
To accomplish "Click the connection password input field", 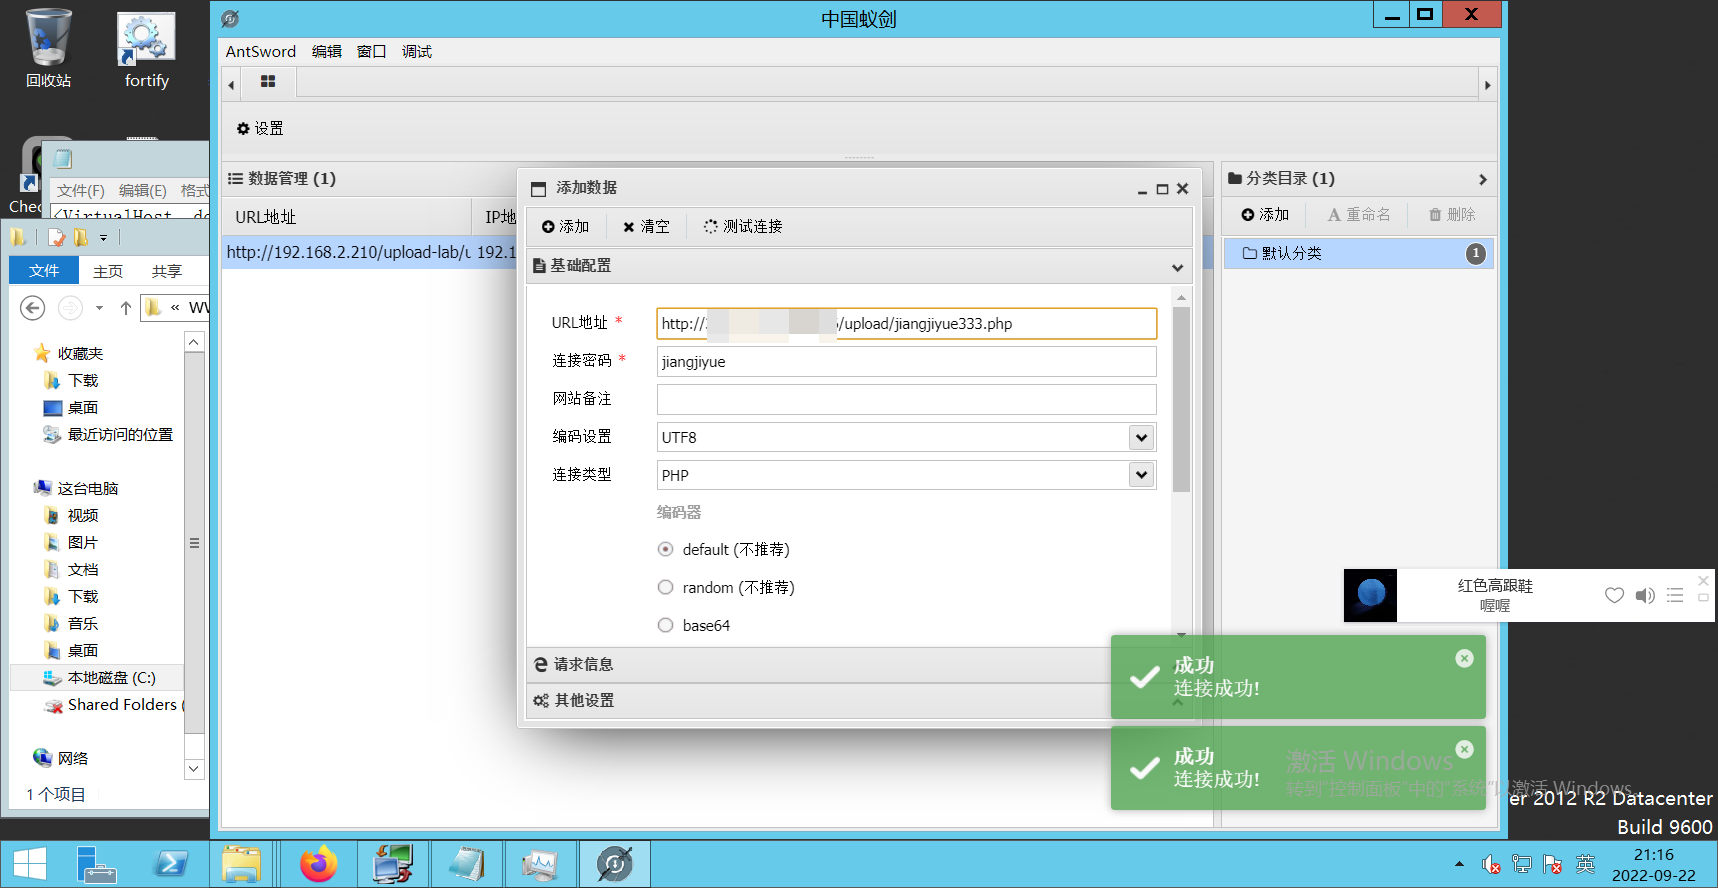I will (906, 362).
